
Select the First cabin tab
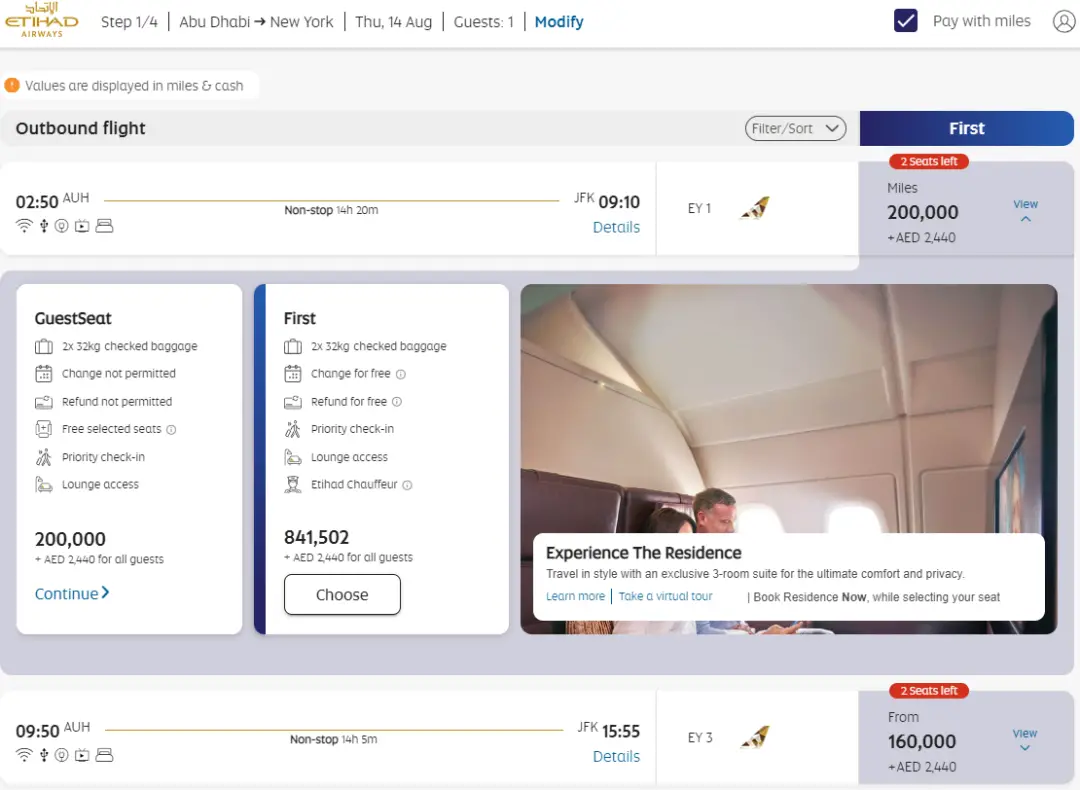[x=966, y=128]
